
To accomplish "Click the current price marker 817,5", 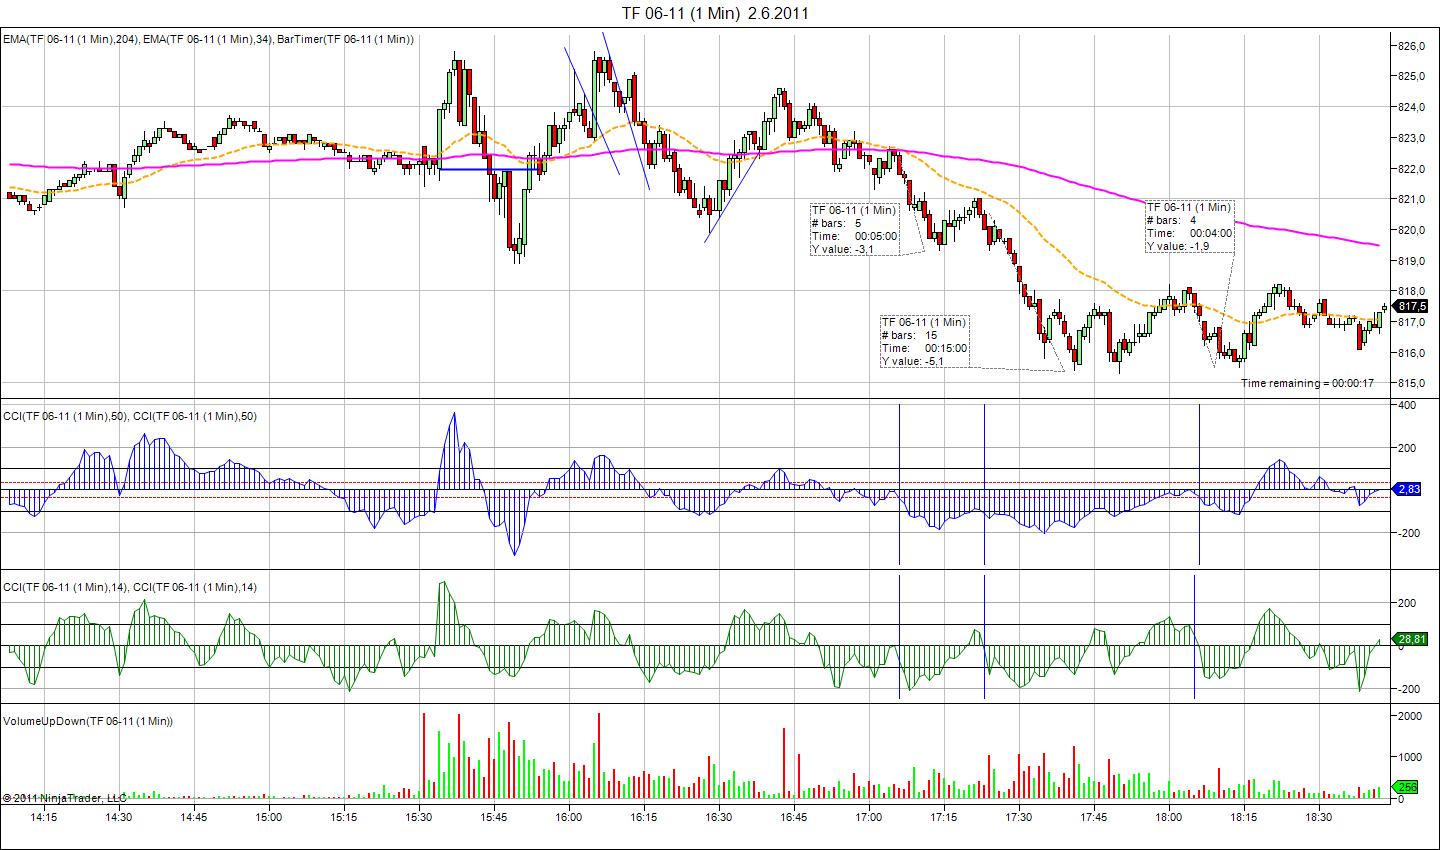I will pyautogui.click(x=1411, y=306).
